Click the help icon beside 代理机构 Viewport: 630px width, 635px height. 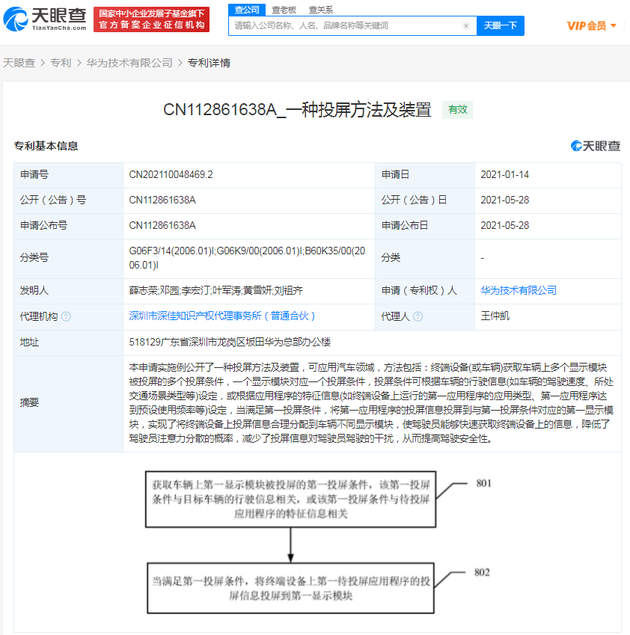(x=66, y=316)
